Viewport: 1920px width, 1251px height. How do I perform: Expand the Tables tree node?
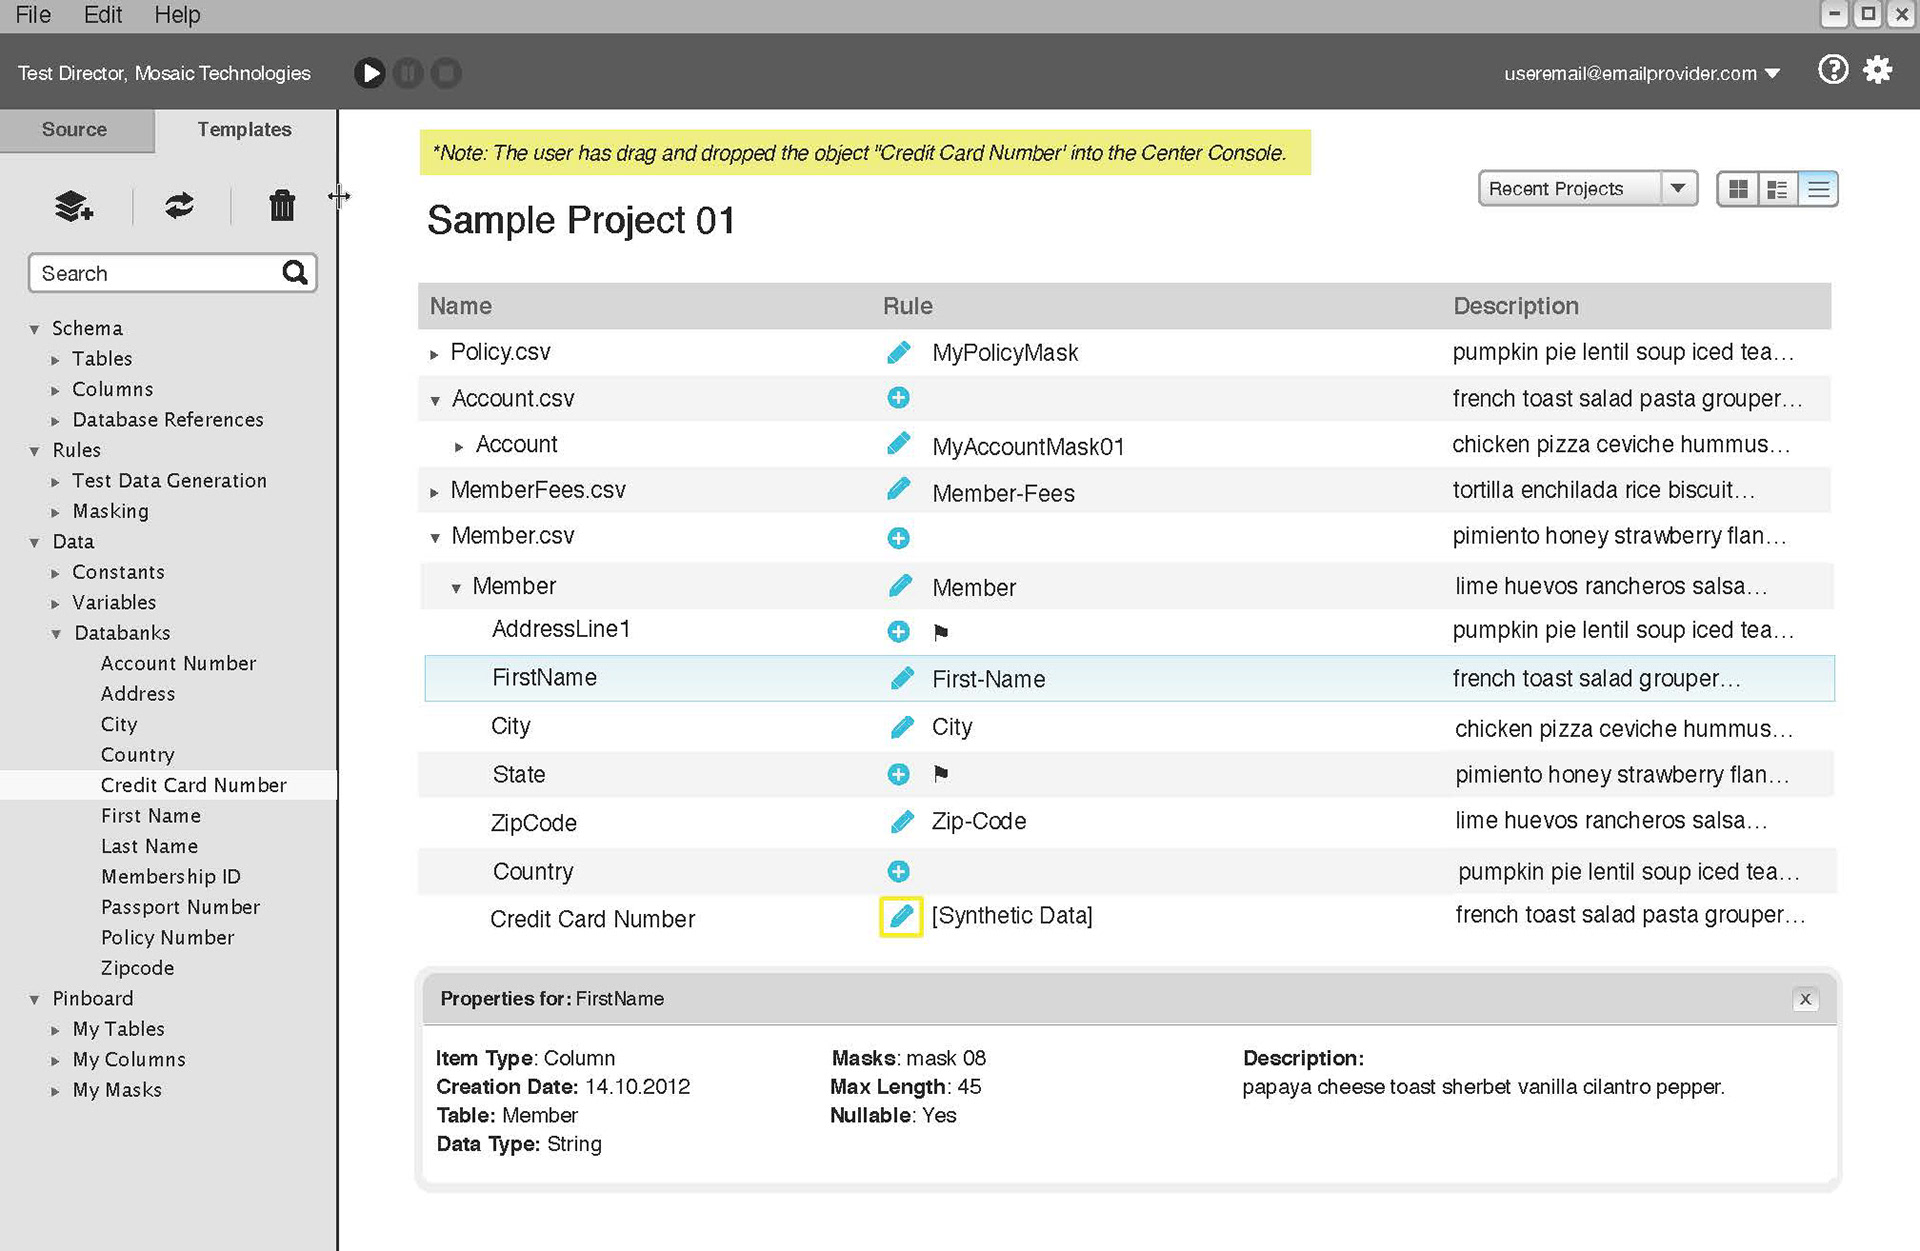click(x=56, y=360)
